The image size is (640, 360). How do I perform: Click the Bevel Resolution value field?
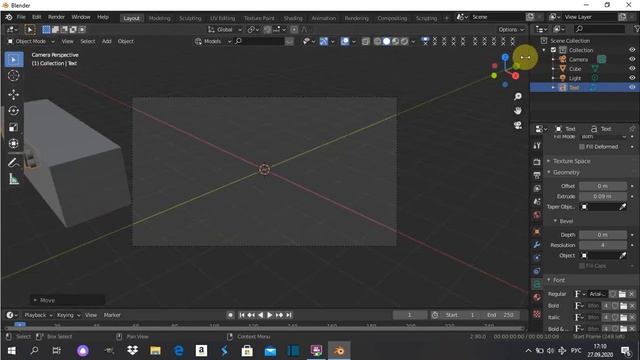[603, 245]
